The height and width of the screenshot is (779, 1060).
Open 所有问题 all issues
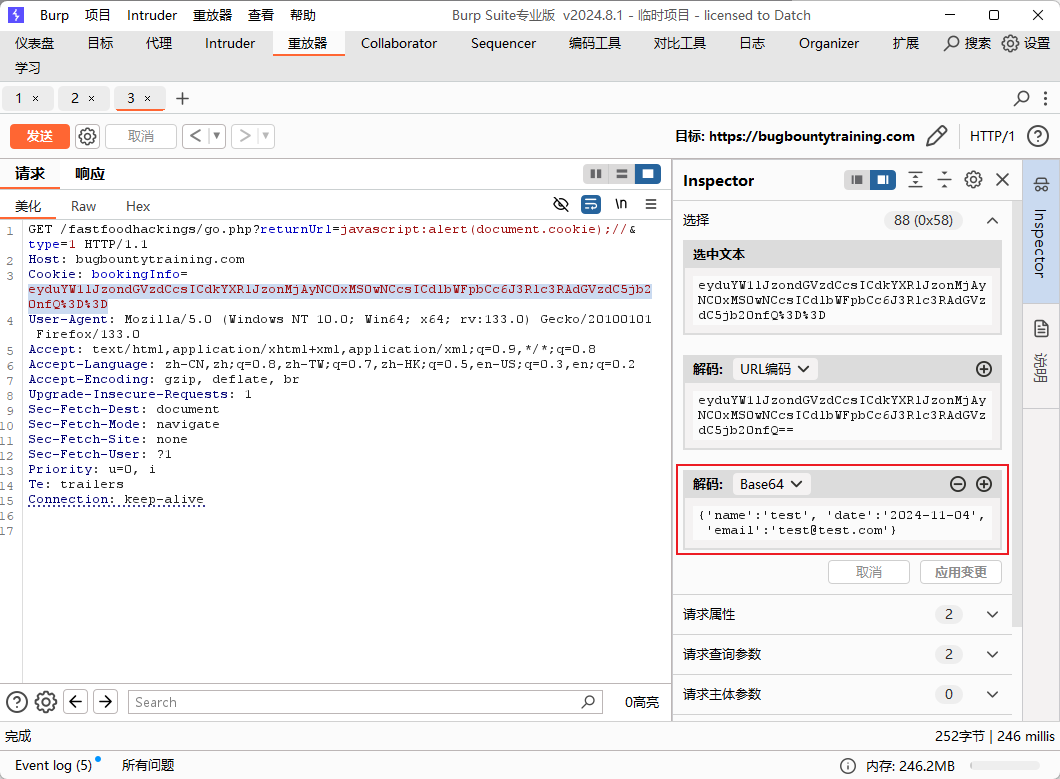coord(148,765)
